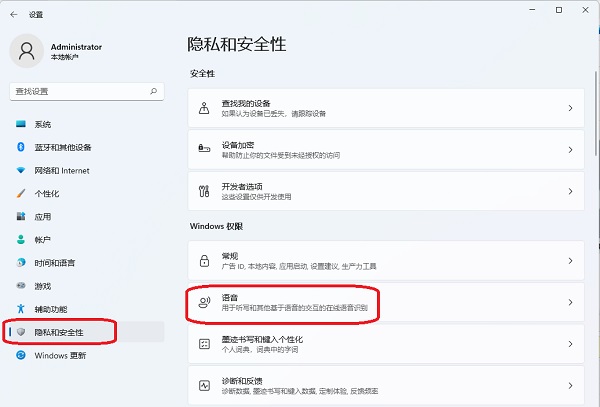Select 游戏 in the sidebar
600x407 pixels.
(x=42, y=285)
